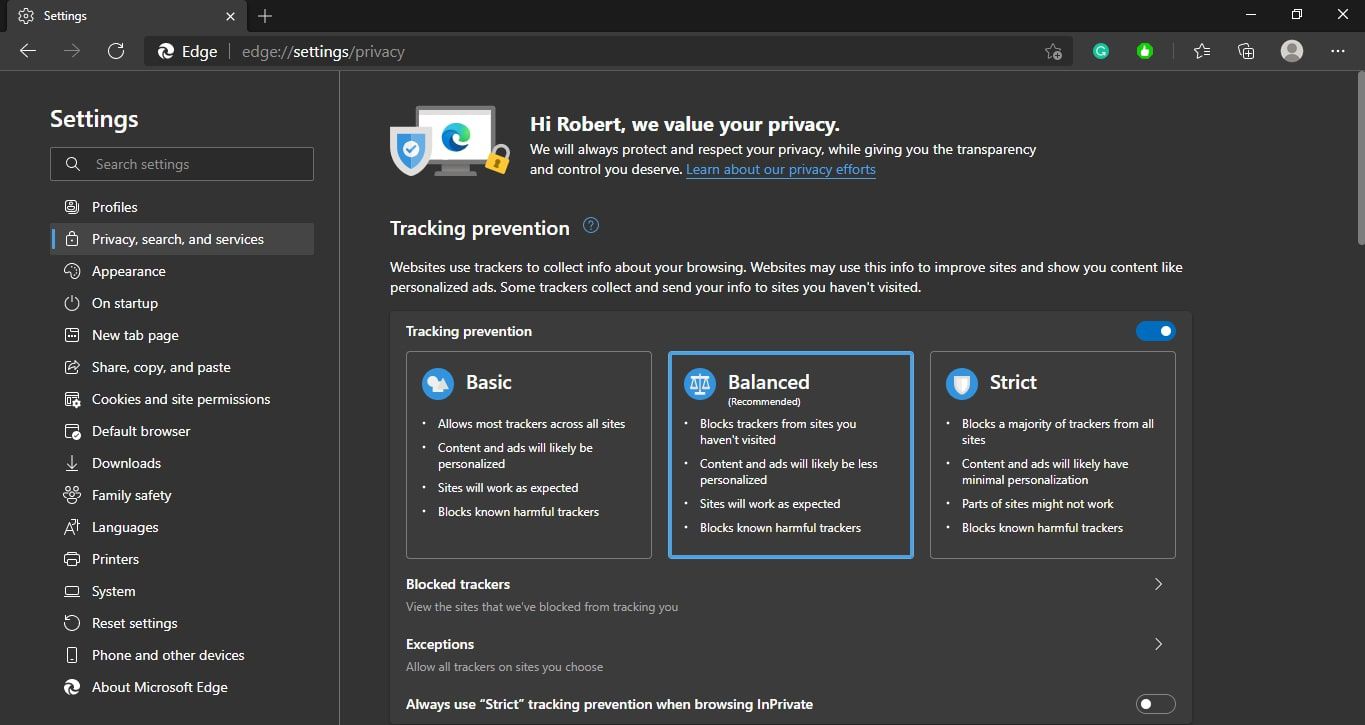Click the site info Edge icon in address bar
This screenshot has width=1365, height=725.
click(x=166, y=52)
